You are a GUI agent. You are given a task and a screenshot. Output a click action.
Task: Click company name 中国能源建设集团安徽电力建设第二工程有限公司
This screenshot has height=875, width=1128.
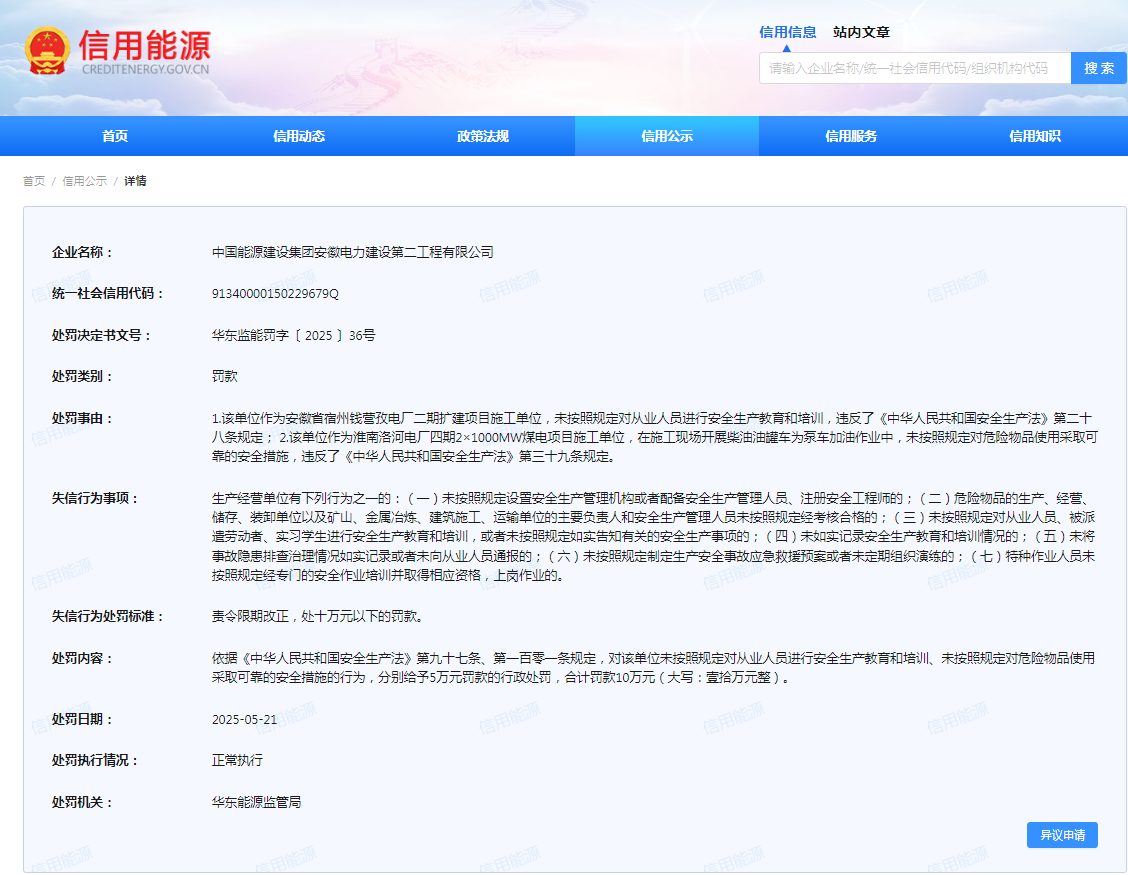352,253
